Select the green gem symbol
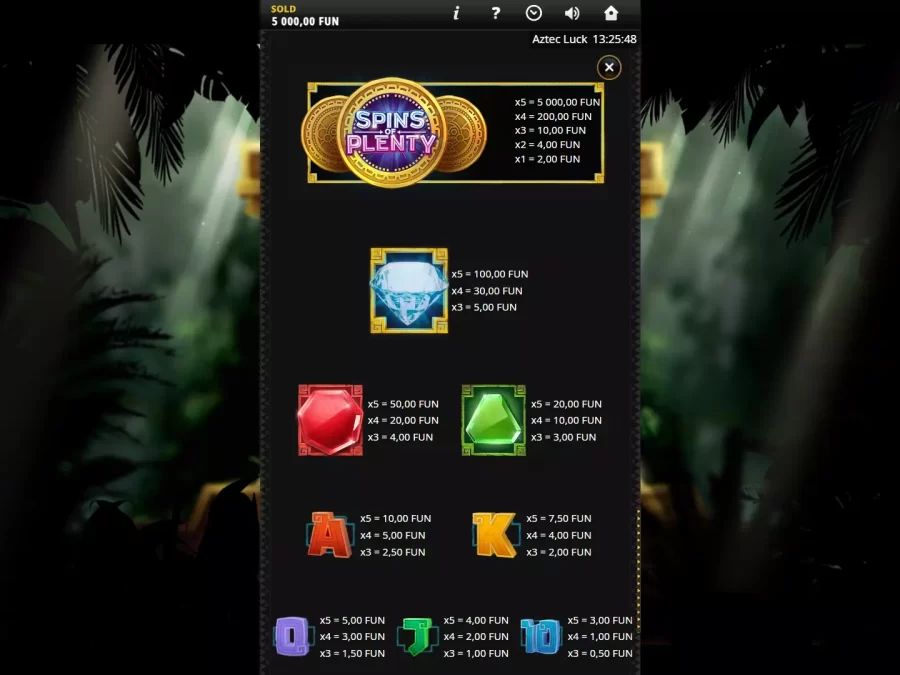Screen dimensions: 900x675 click(494, 420)
